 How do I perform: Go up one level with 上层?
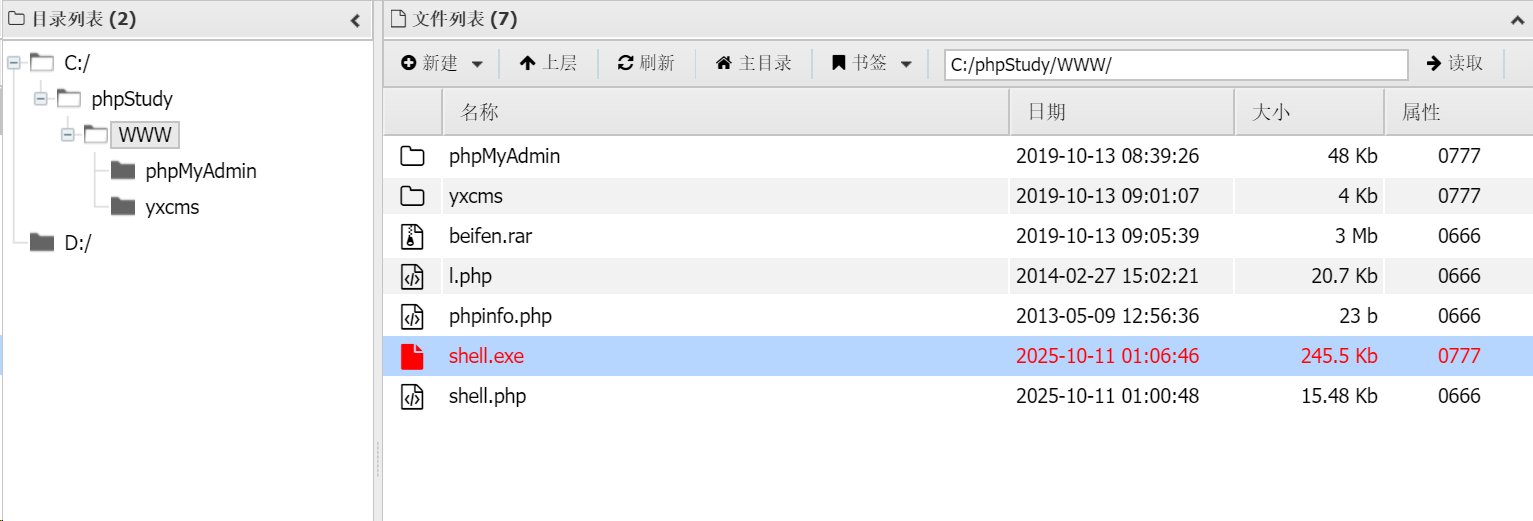pos(548,63)
